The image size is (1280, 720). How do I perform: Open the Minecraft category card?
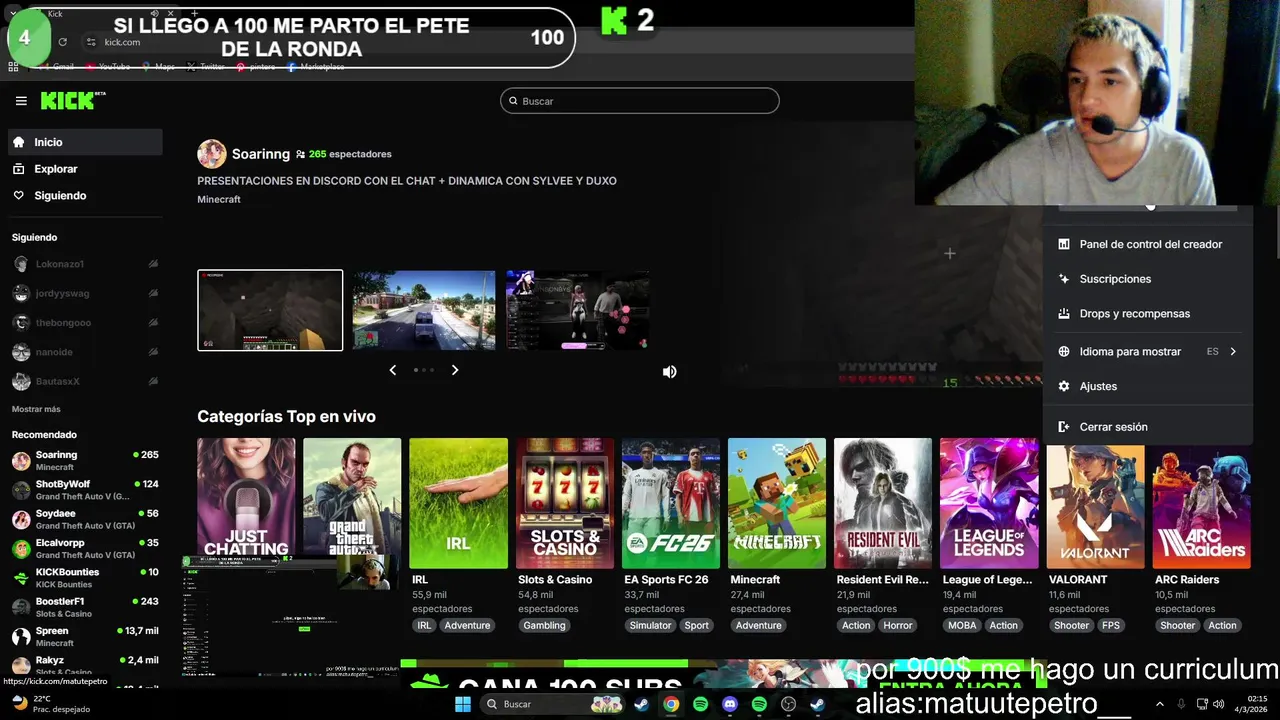777,503
